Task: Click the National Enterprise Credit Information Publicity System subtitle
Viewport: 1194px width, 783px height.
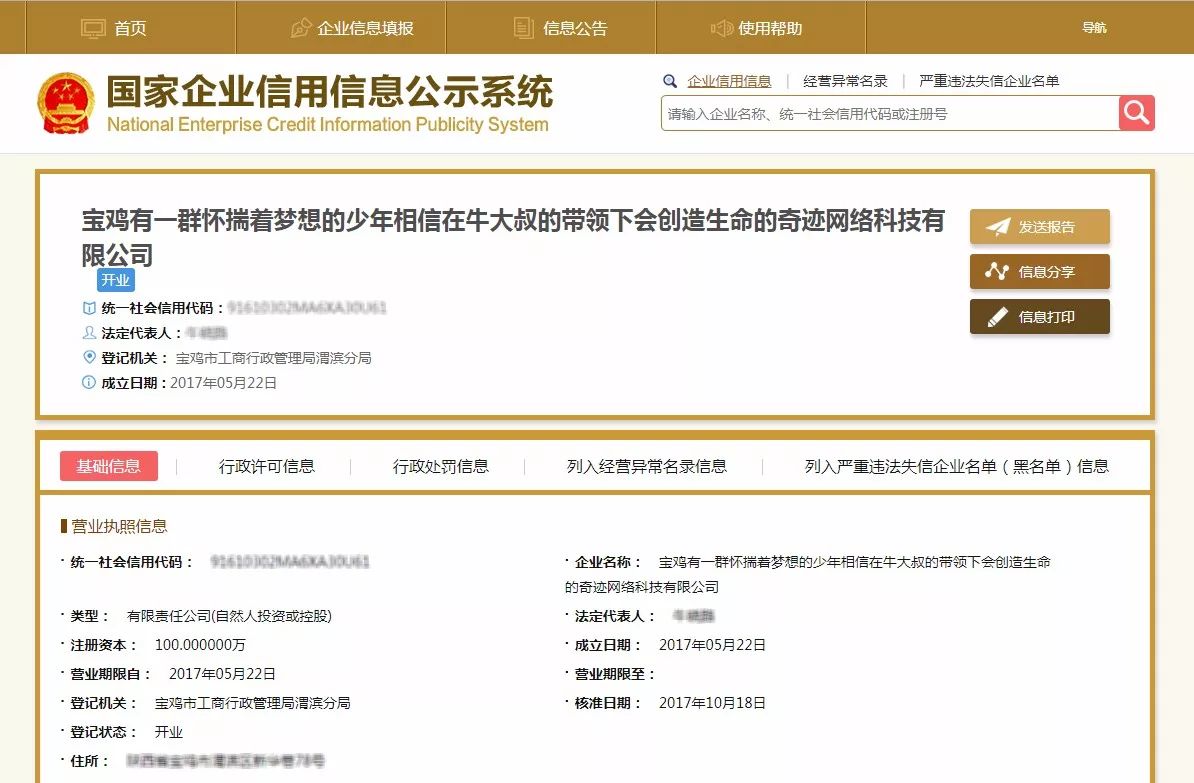Action: 327,124
